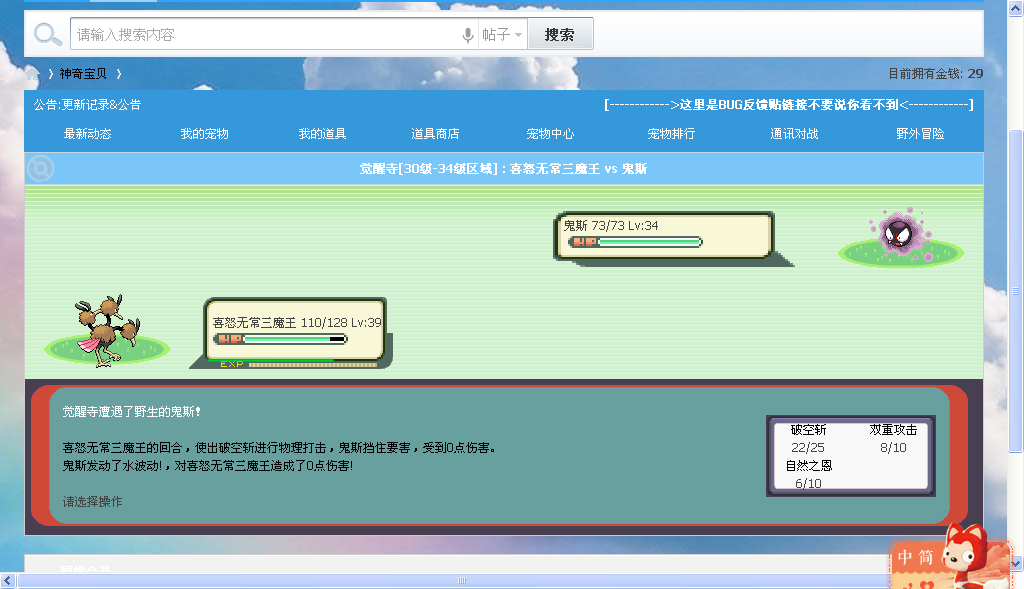Click the 喜怒无常三魔王 110/128 Lv:39 status text
The width and height of the screenshot is (1024, 589).
click(297, 323)
